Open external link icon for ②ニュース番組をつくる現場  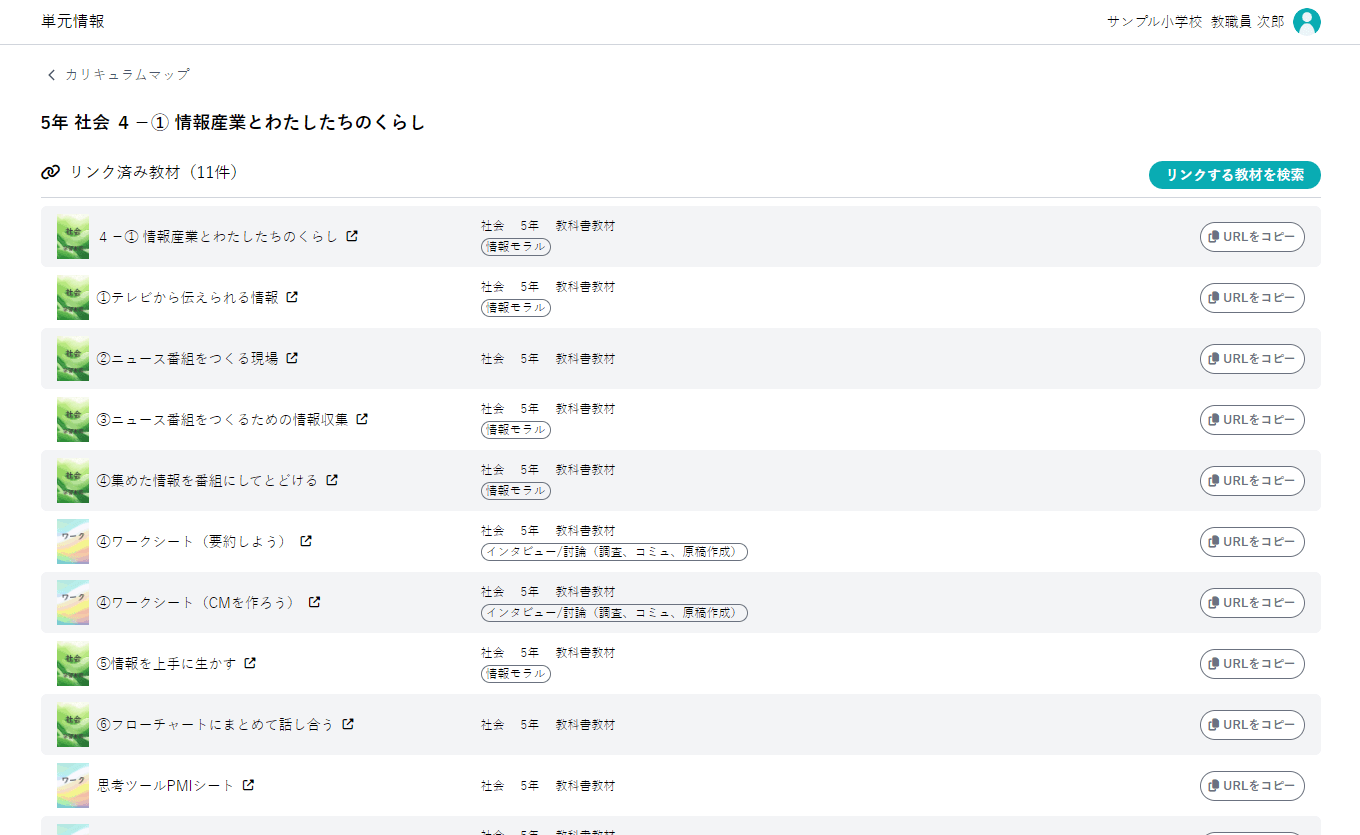coord(292,358)
